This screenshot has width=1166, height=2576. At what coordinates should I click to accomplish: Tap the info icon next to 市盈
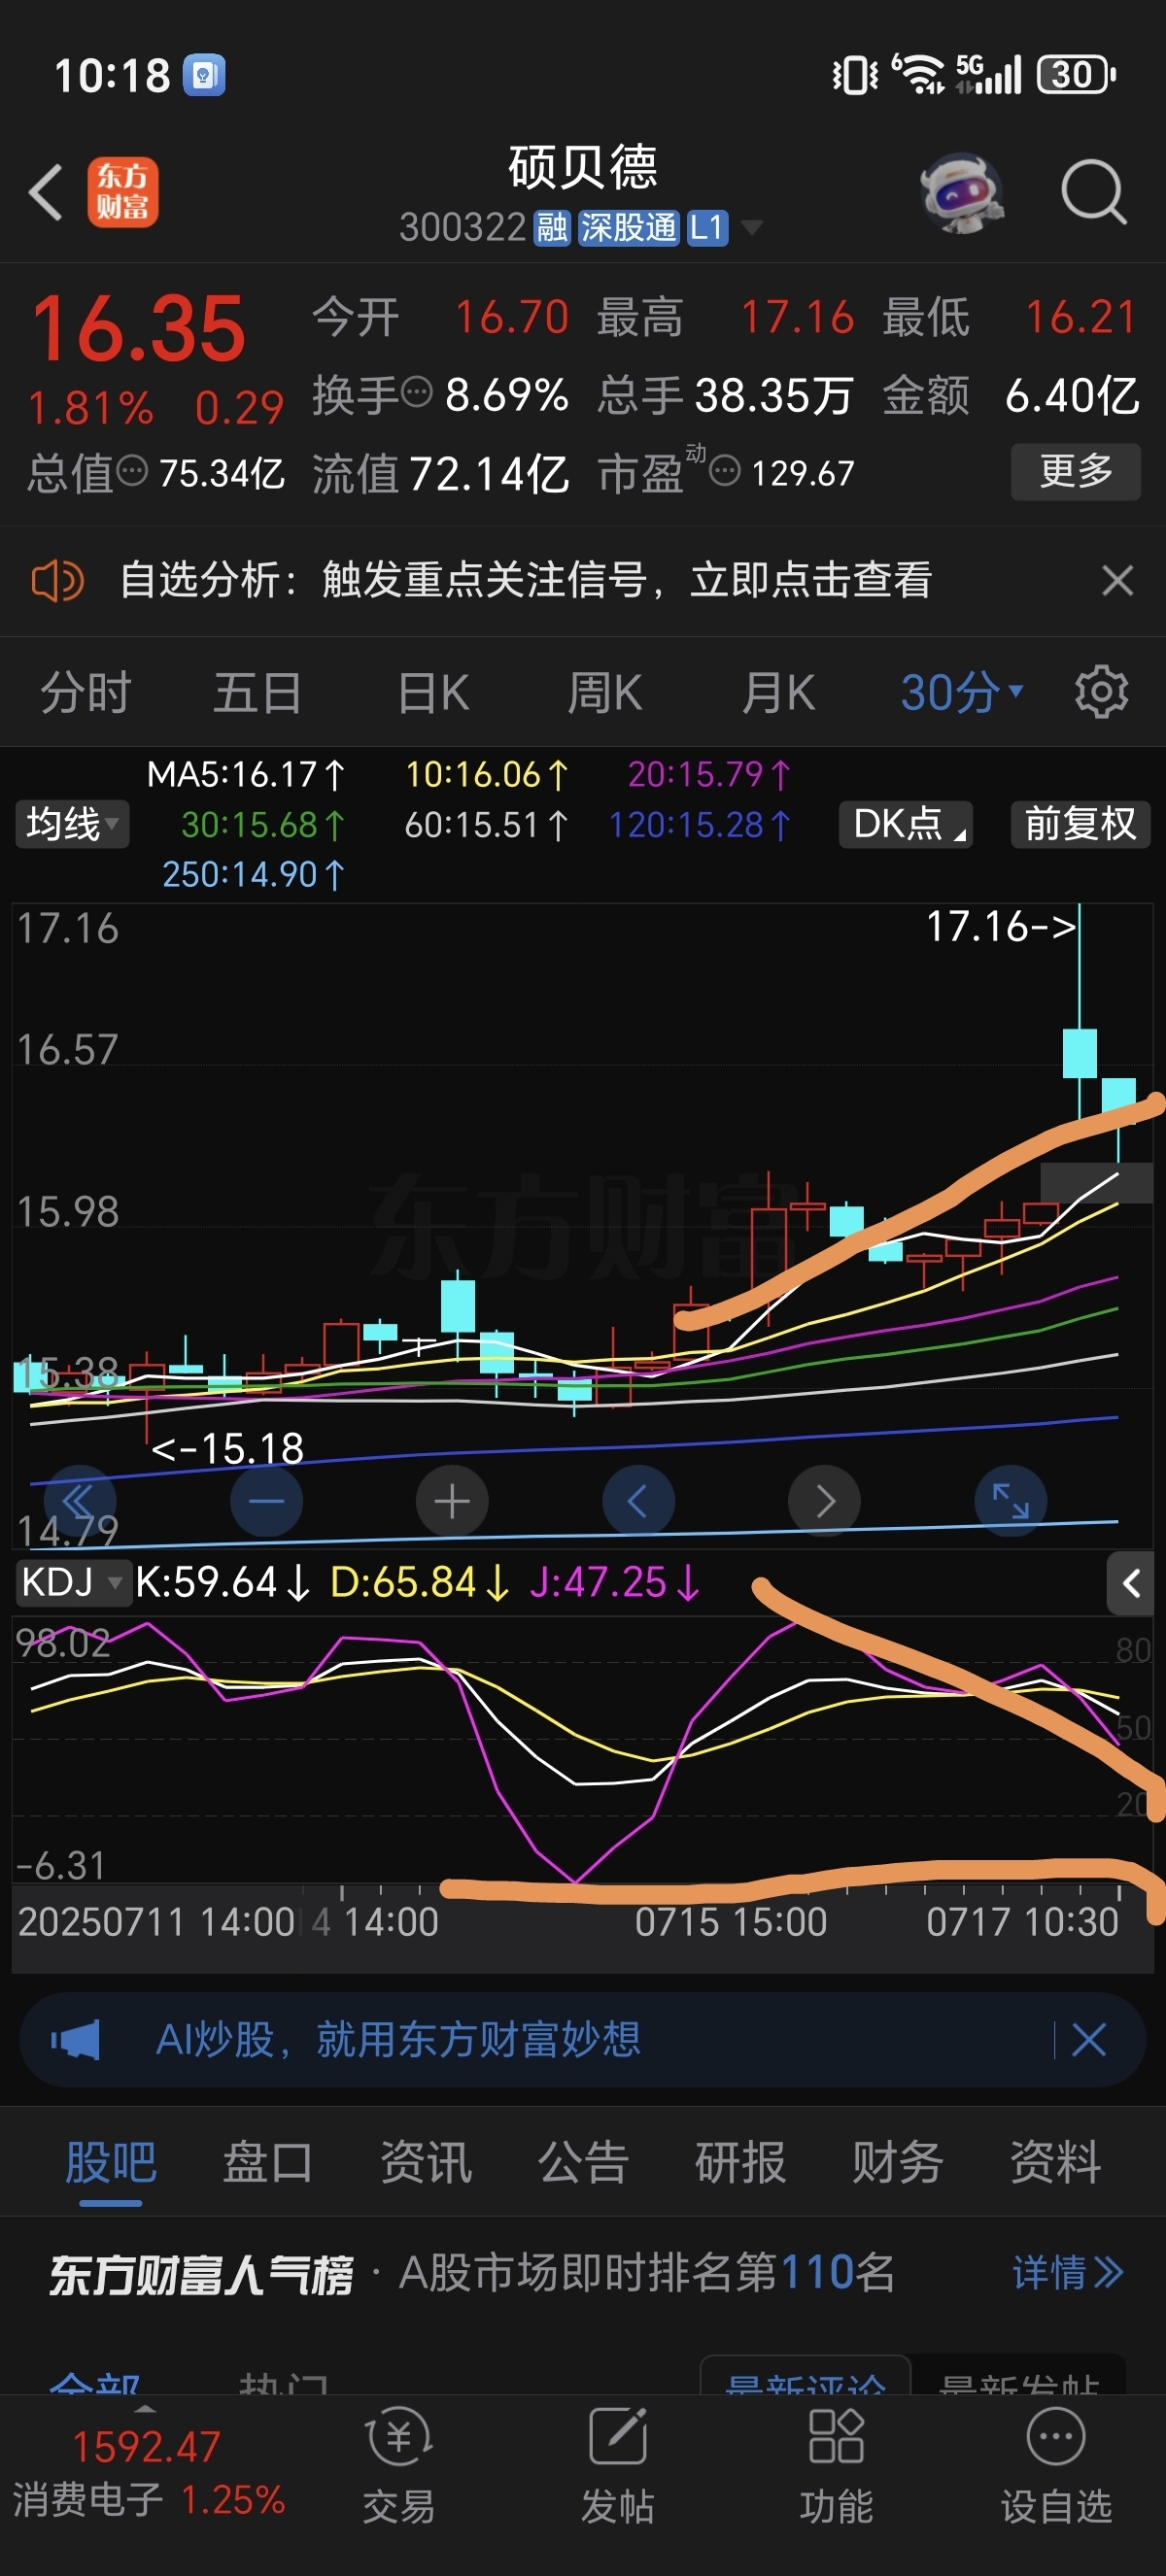pyautogui.click(x=725, y=470)
